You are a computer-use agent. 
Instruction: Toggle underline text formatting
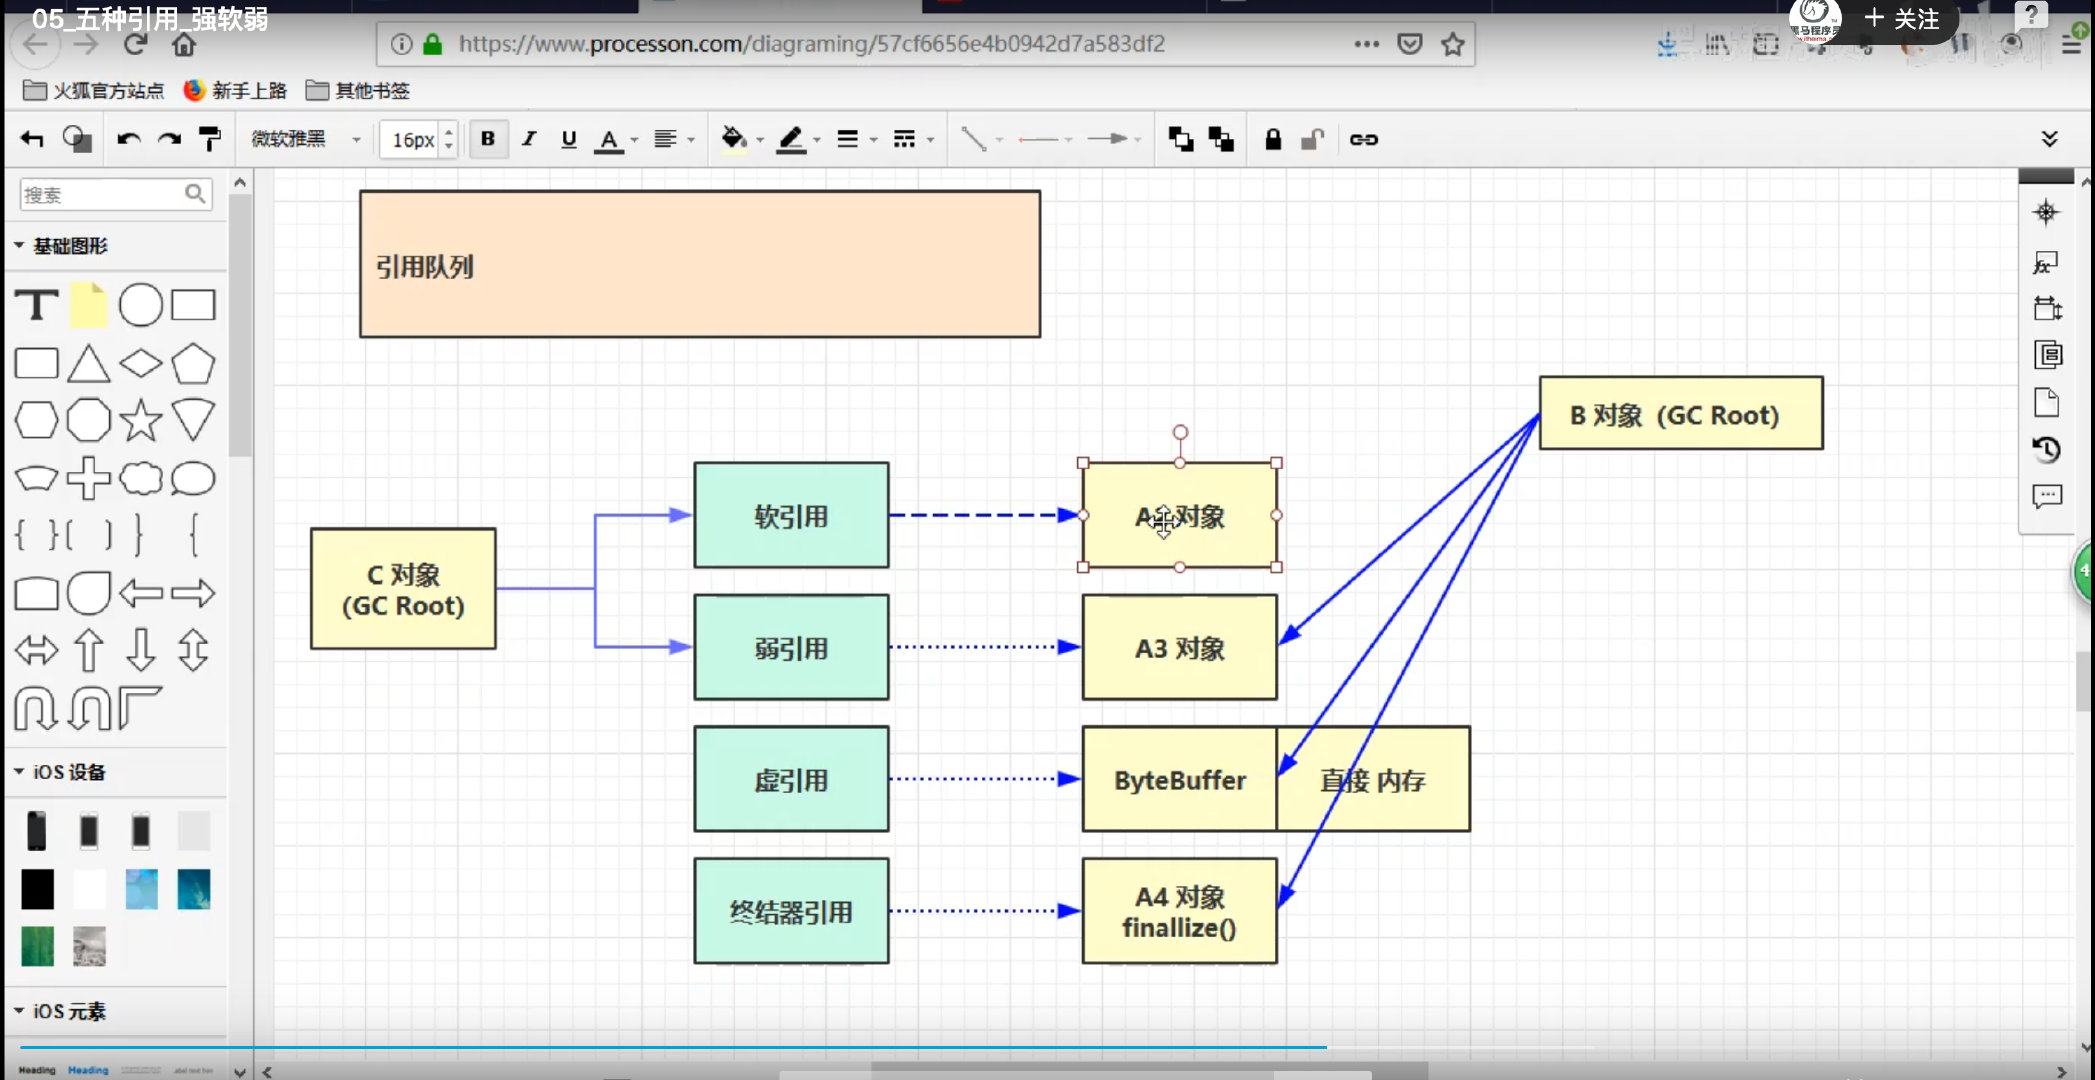tap(569, 139)
